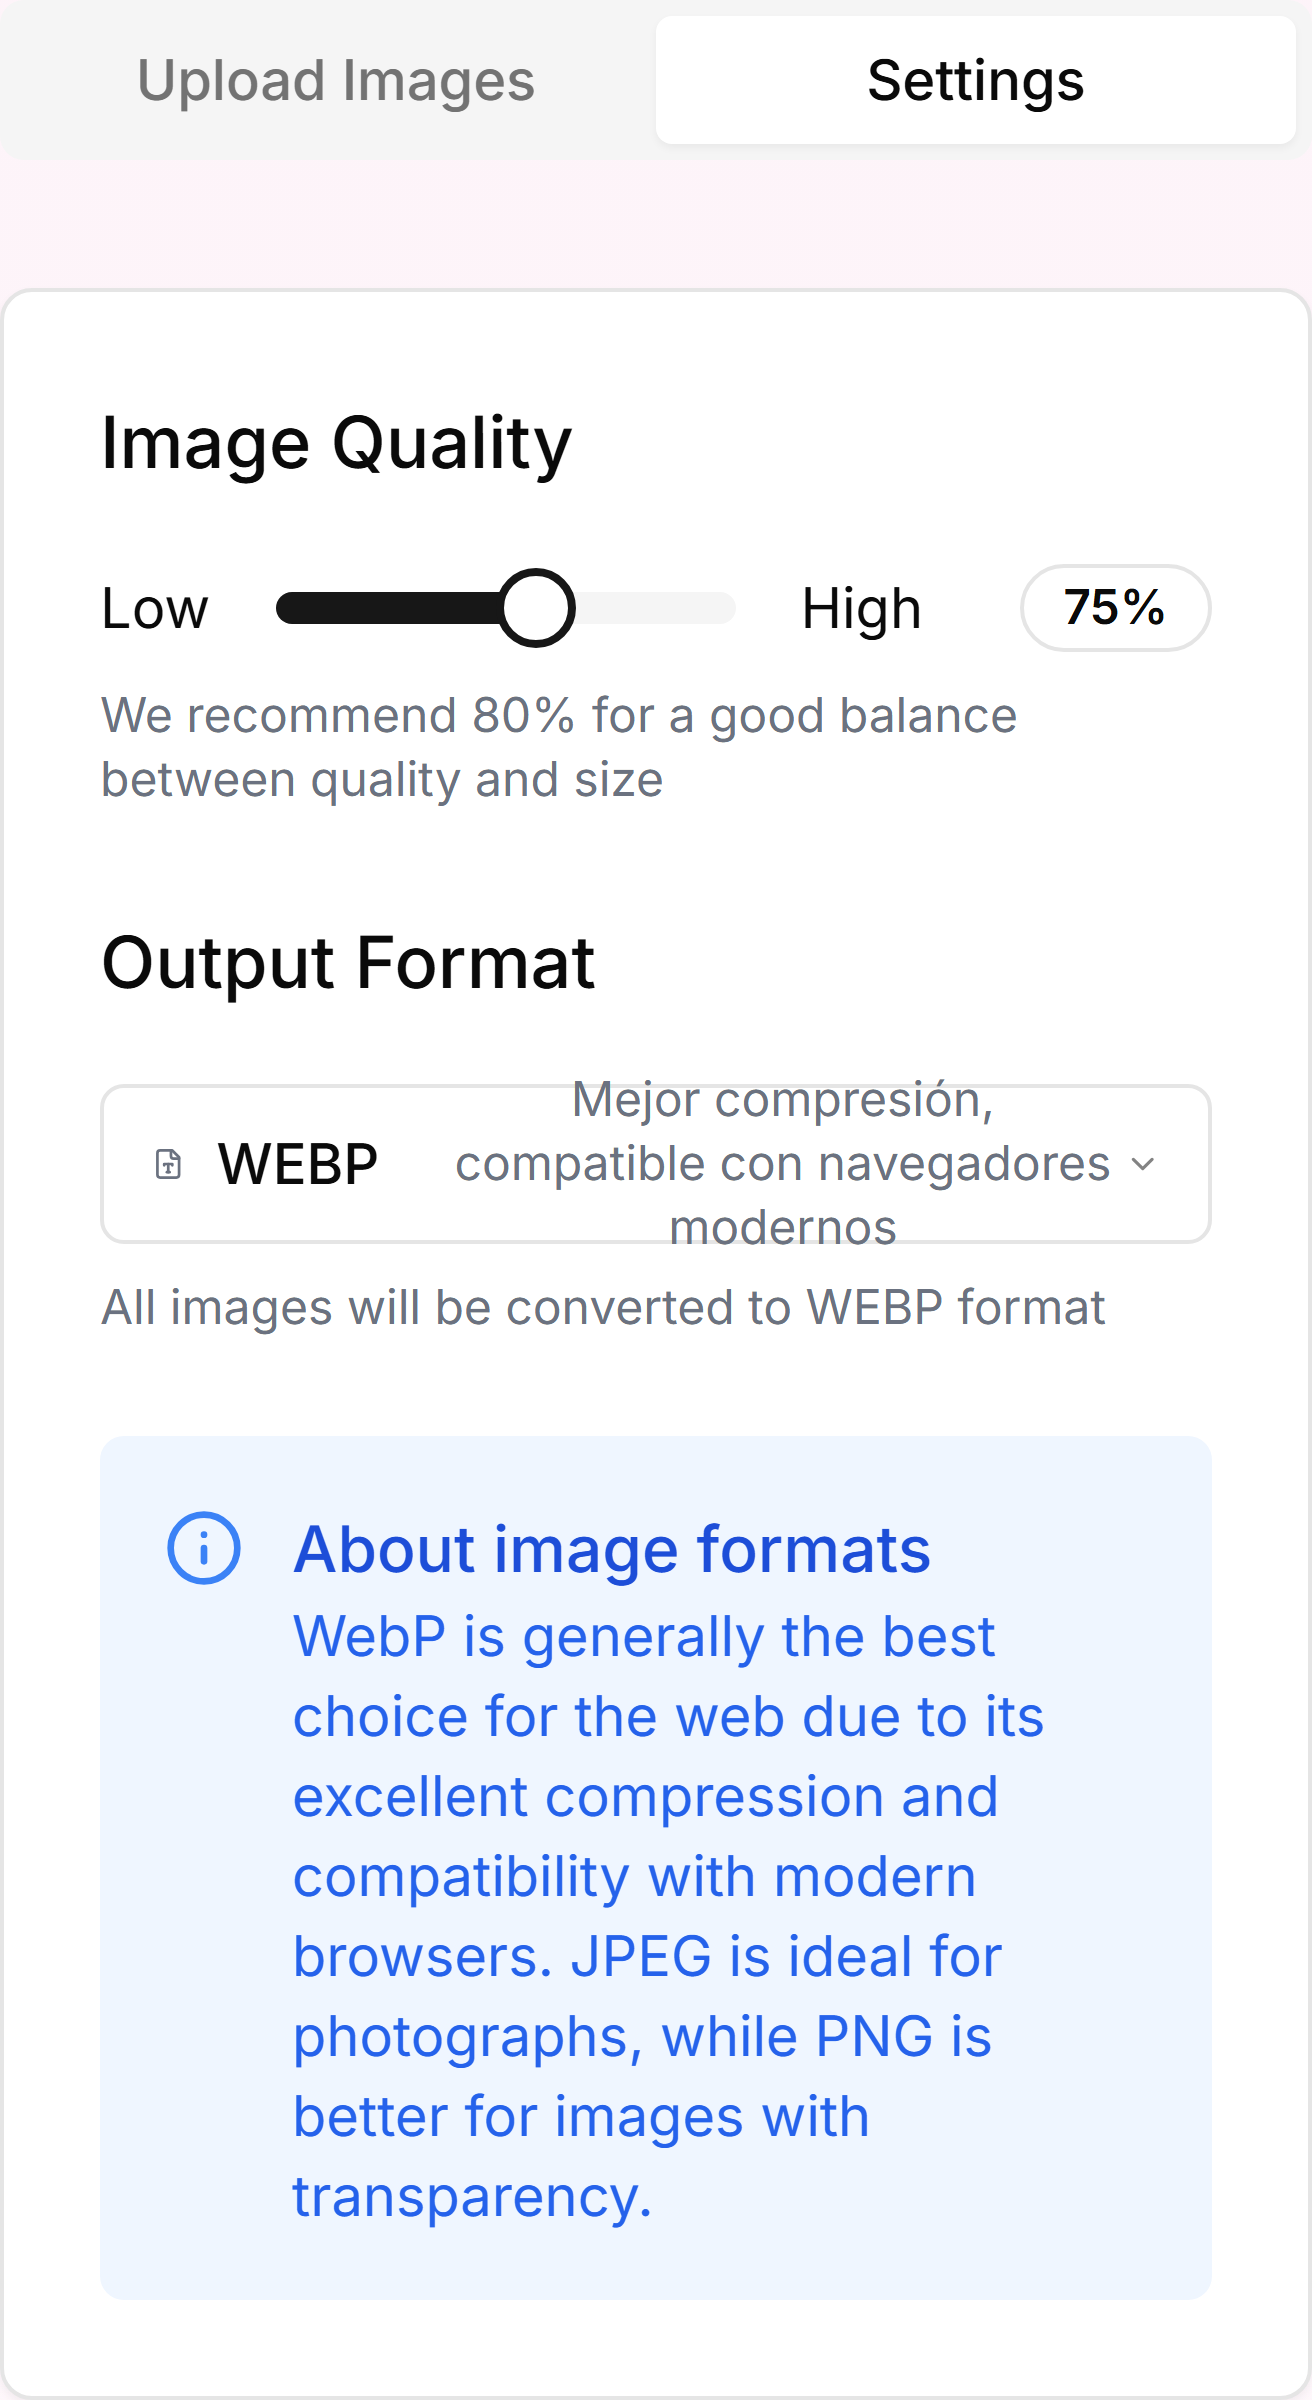Viewport: 1312px width, 2400px height.
Task: Click the High label beside the slider
Action: 861,608
